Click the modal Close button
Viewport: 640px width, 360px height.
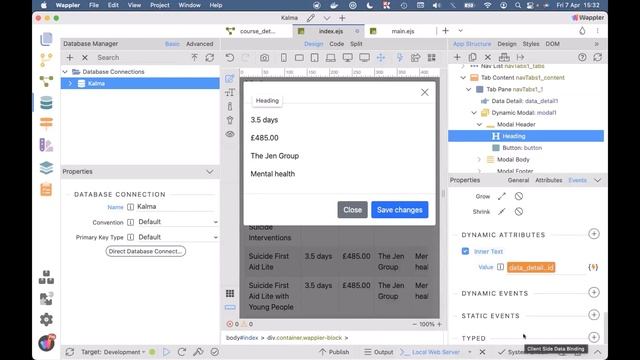[352, 210]
